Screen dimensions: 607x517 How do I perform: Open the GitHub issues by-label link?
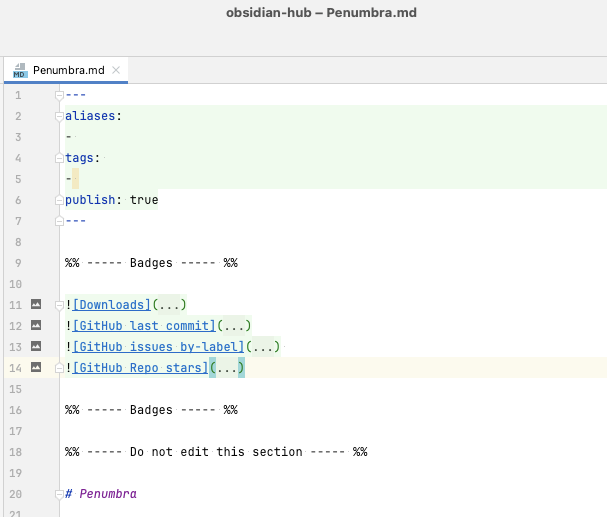pos(158,347)
